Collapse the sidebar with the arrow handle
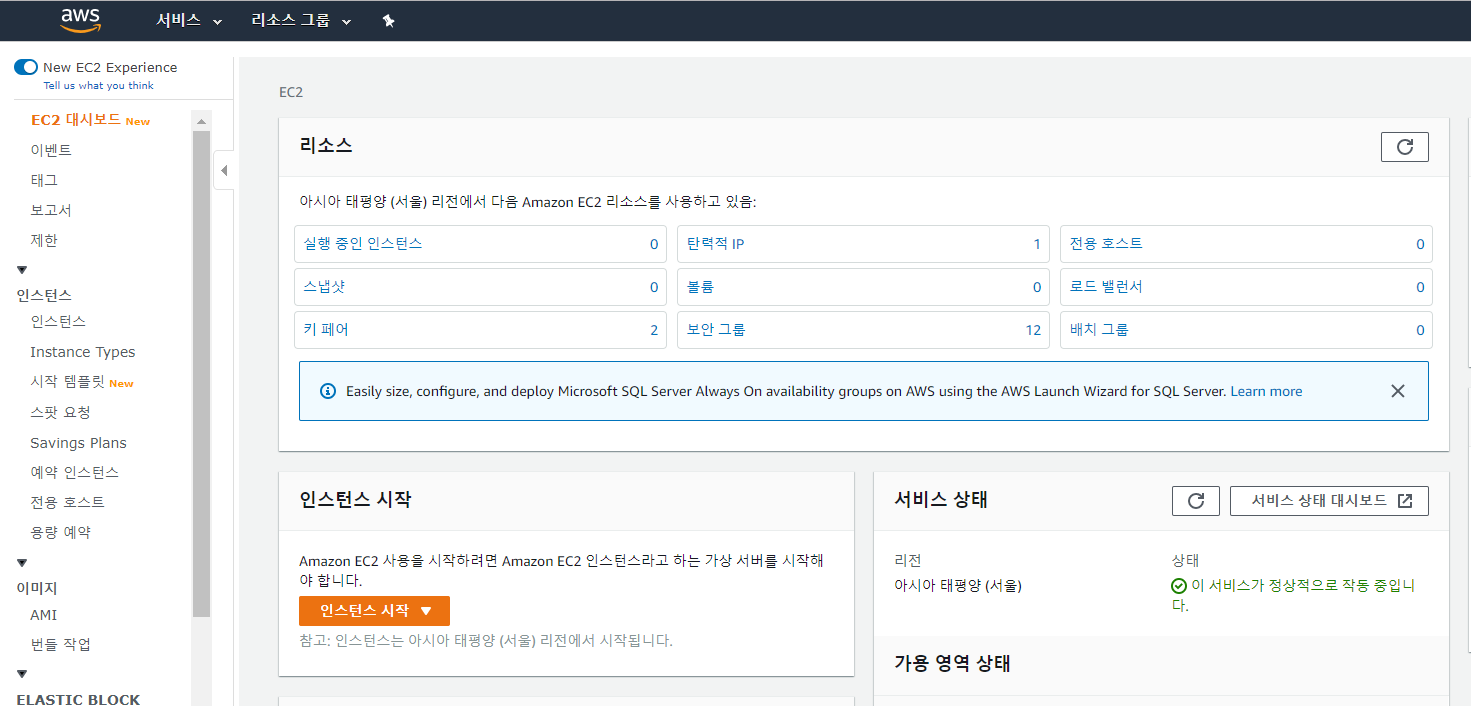1471x706 pixels. point(224,171)
